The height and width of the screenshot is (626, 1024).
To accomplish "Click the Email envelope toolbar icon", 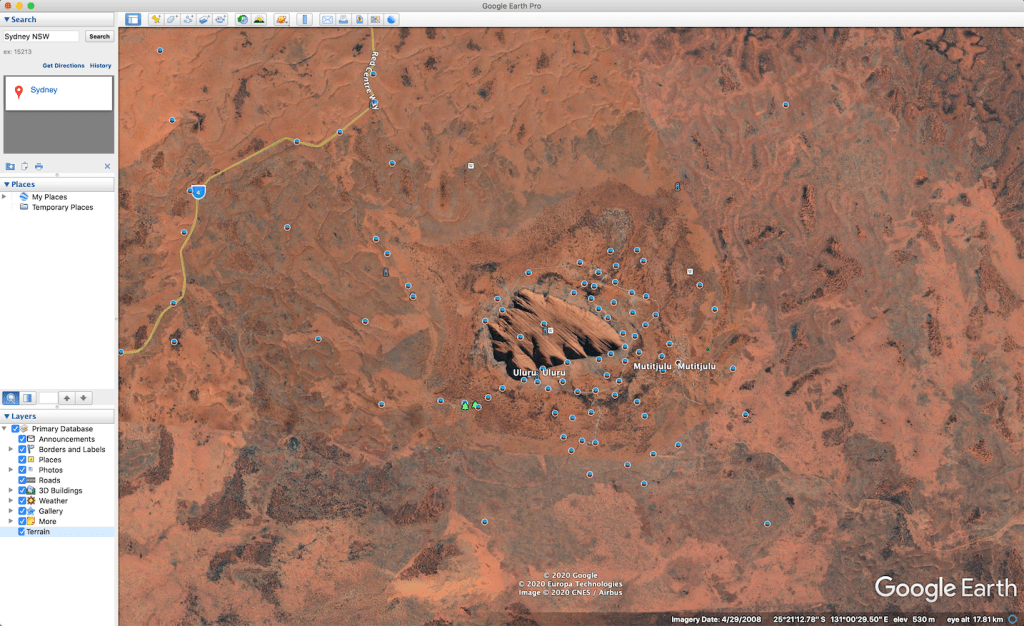I will (327, 20).
